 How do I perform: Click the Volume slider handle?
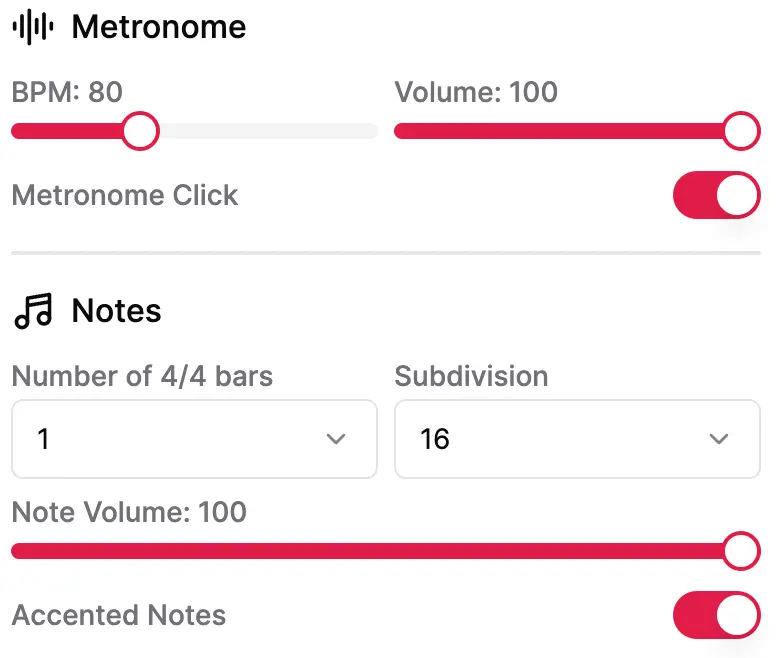pyautogui.click(x=741, y=131)
